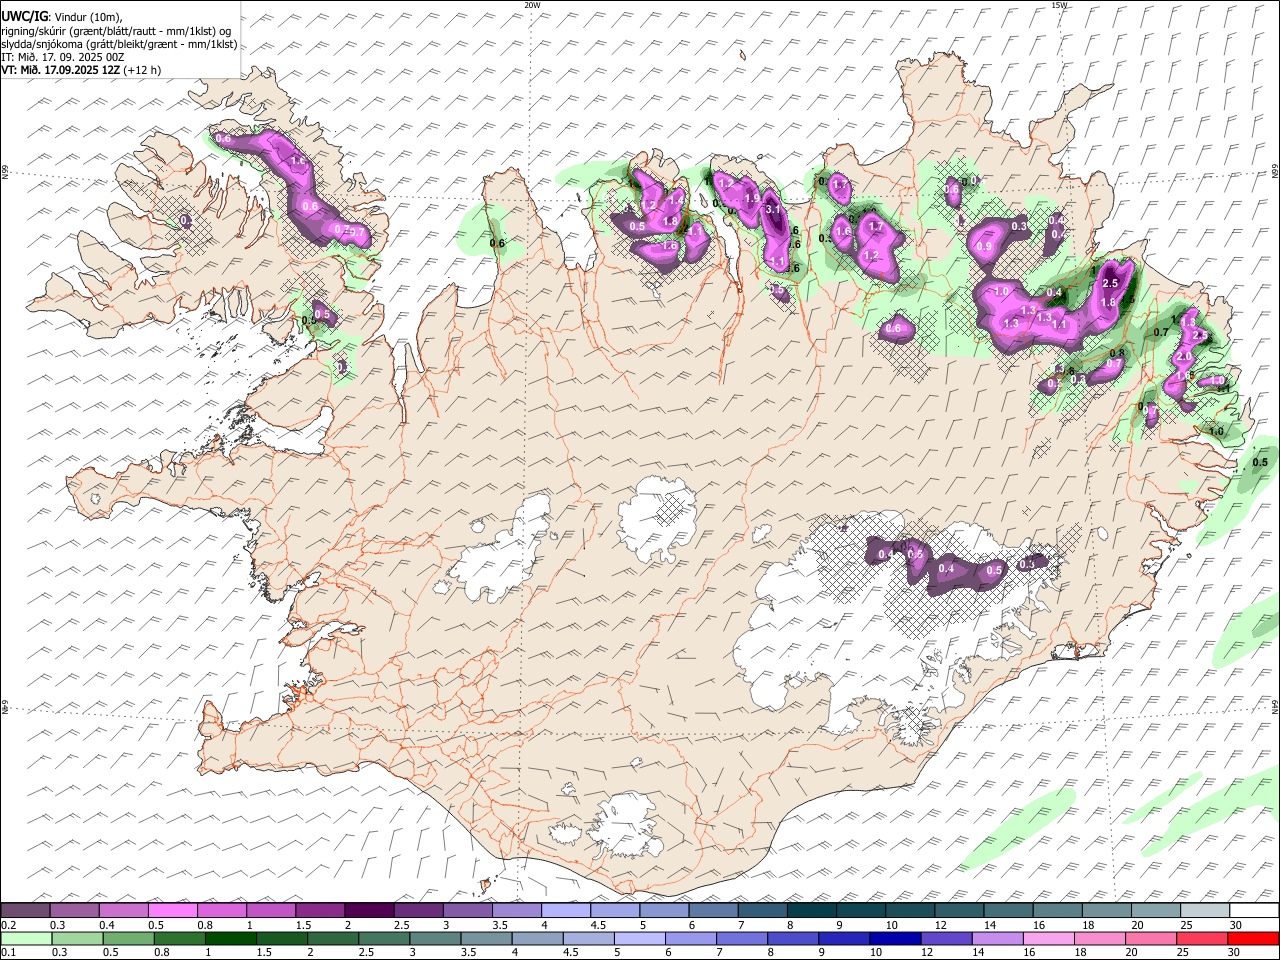
Task: Select the dark teal 8–9 swatch, upper legend row
Action: coord(811,911)
